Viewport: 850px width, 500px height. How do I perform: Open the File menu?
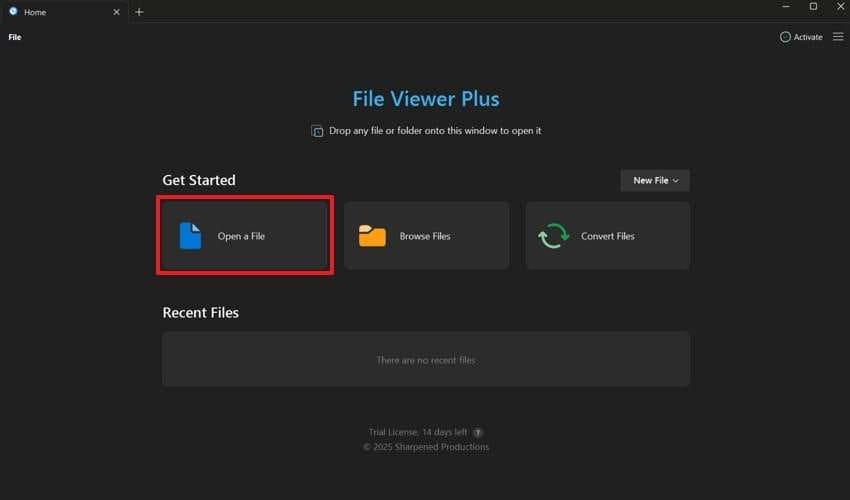click(15, 37)
